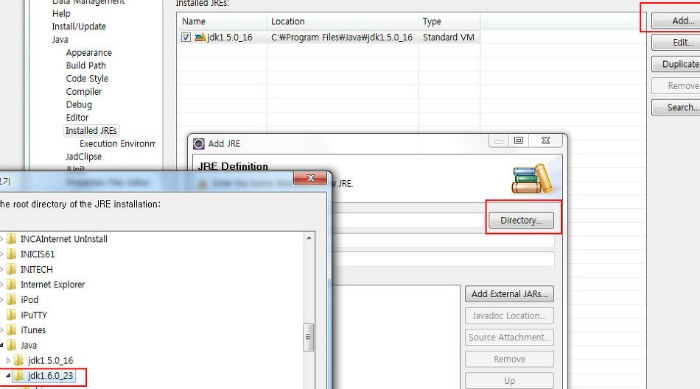Click the JRE library books icon
This screenshot has height=389, width=700.
click(532, 179)
